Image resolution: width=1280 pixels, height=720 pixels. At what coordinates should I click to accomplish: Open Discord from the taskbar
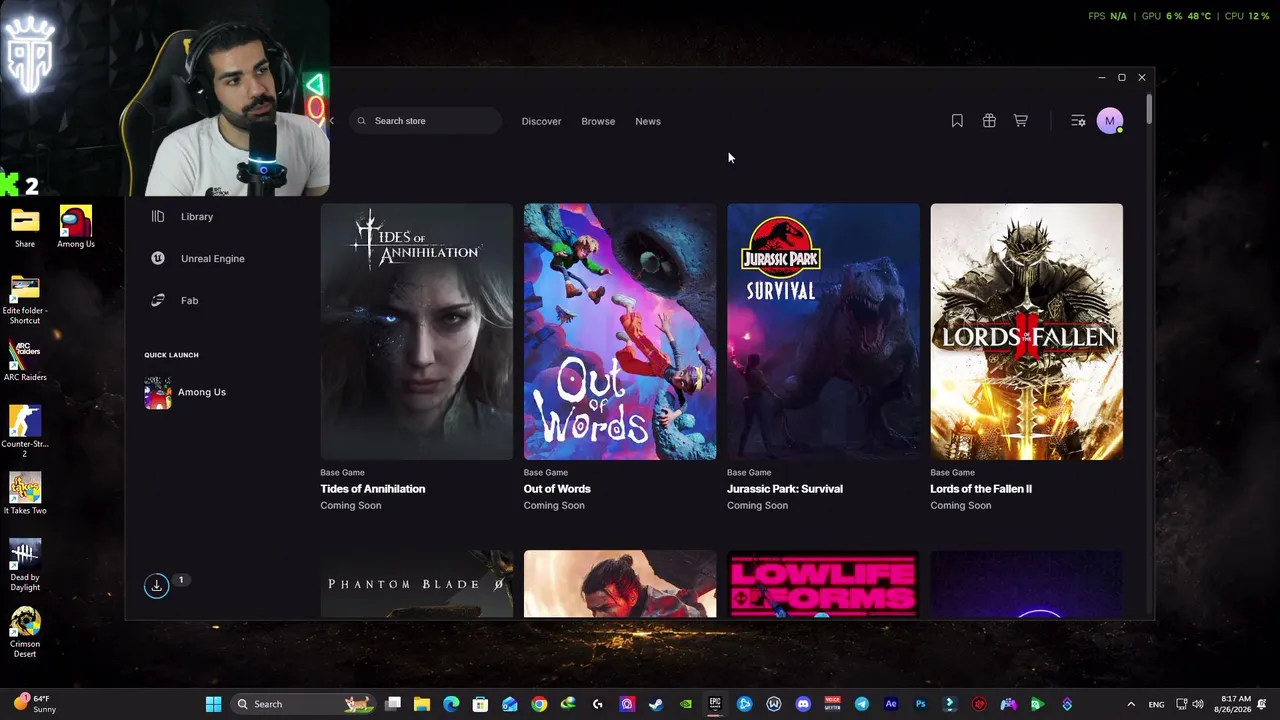click(x=803, y=704)
